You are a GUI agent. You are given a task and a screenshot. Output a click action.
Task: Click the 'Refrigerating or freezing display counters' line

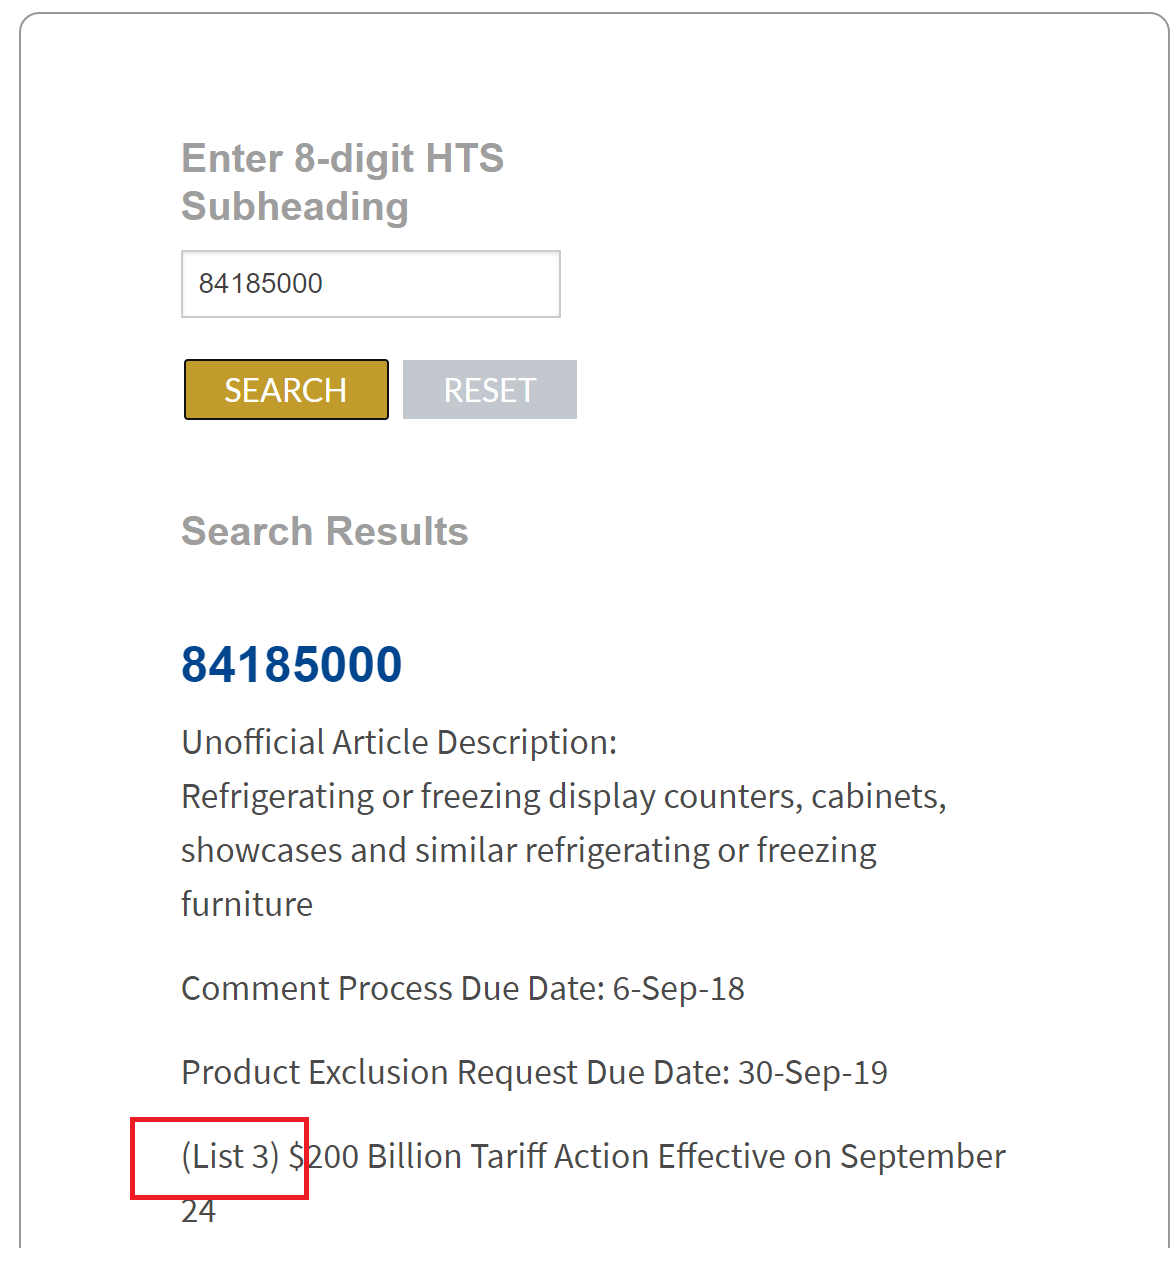(x=564, y=796)
